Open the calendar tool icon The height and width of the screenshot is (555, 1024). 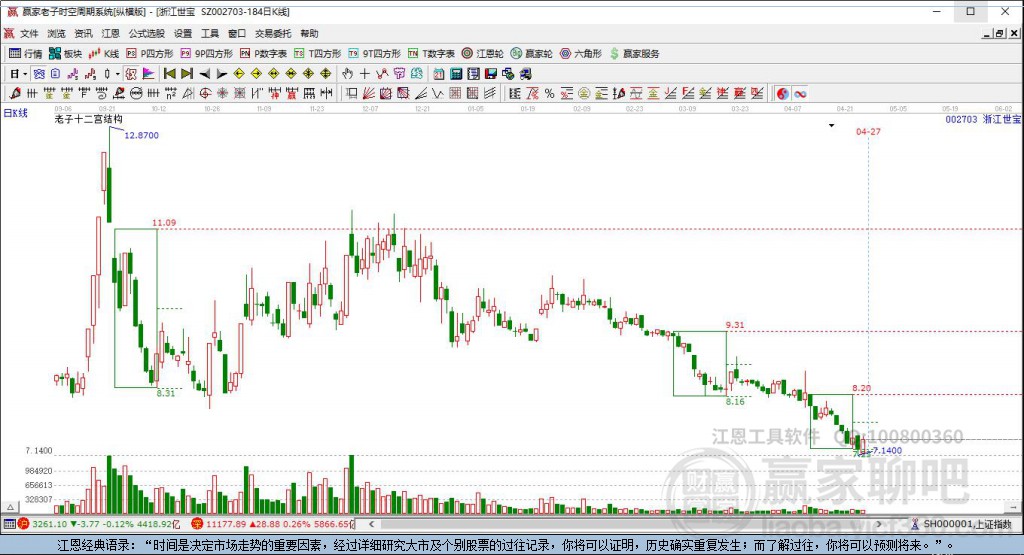coord(439,74)
